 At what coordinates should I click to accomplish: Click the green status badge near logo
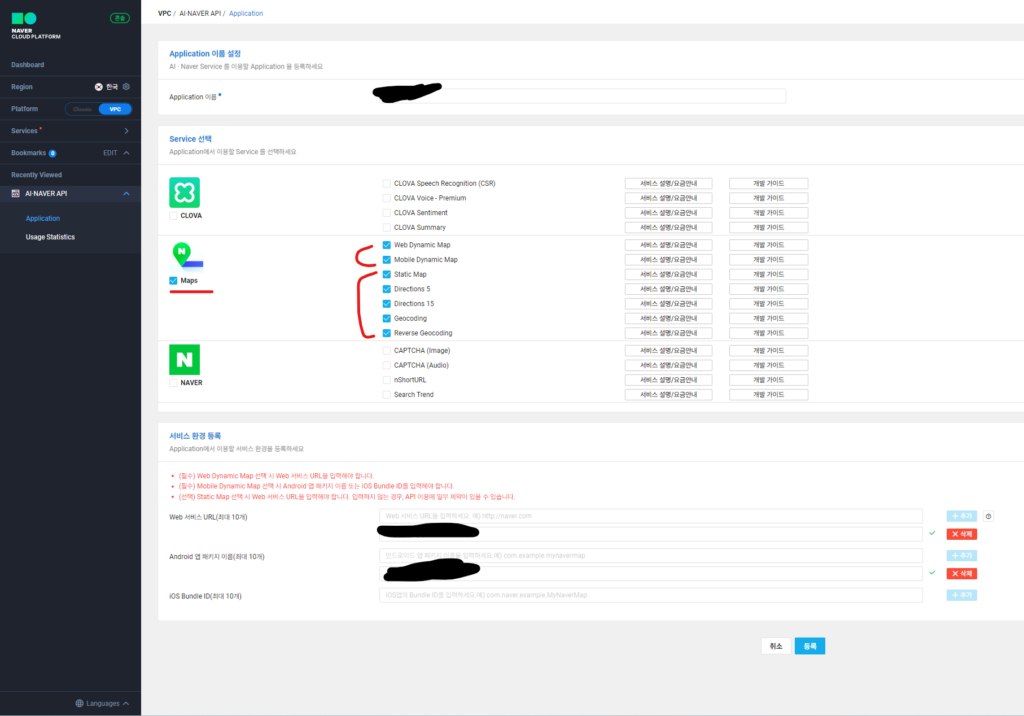click(120, 18)
